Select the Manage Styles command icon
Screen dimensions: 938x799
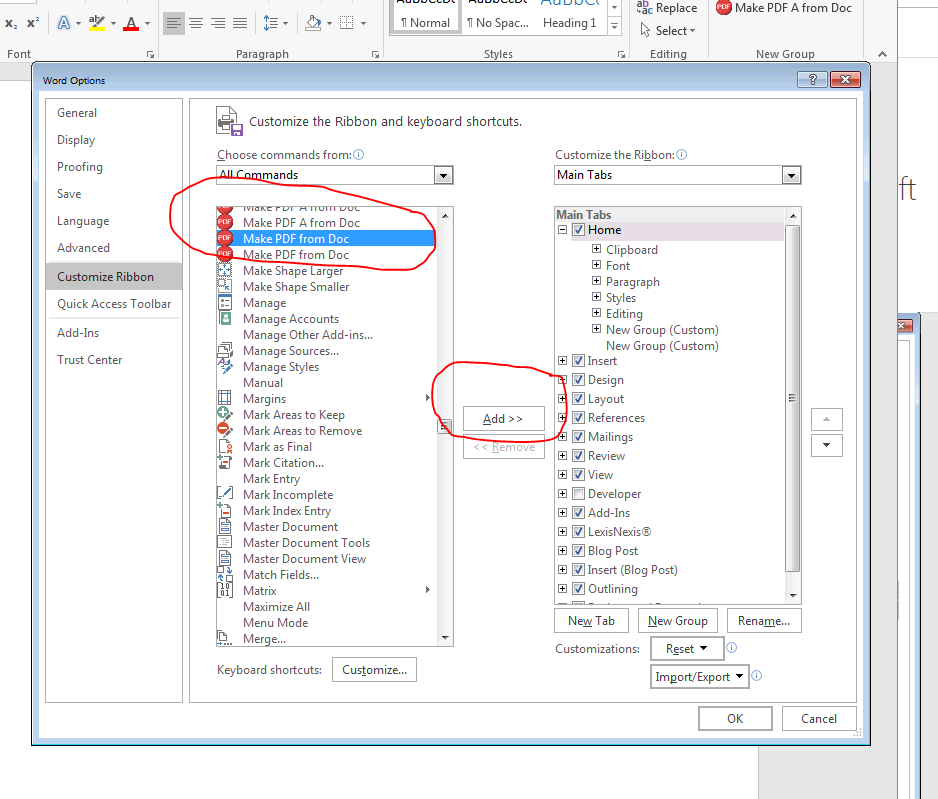(x=225, y=367)
